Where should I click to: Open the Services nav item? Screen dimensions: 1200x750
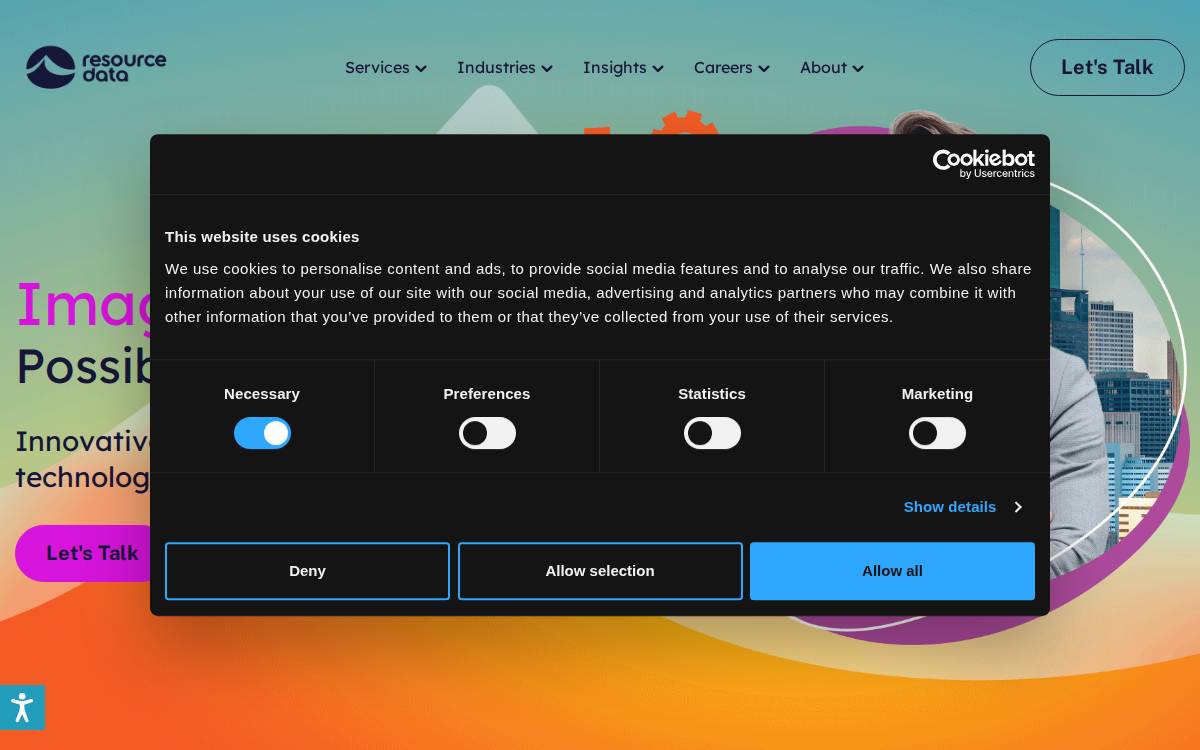click(x=377, y=68)
